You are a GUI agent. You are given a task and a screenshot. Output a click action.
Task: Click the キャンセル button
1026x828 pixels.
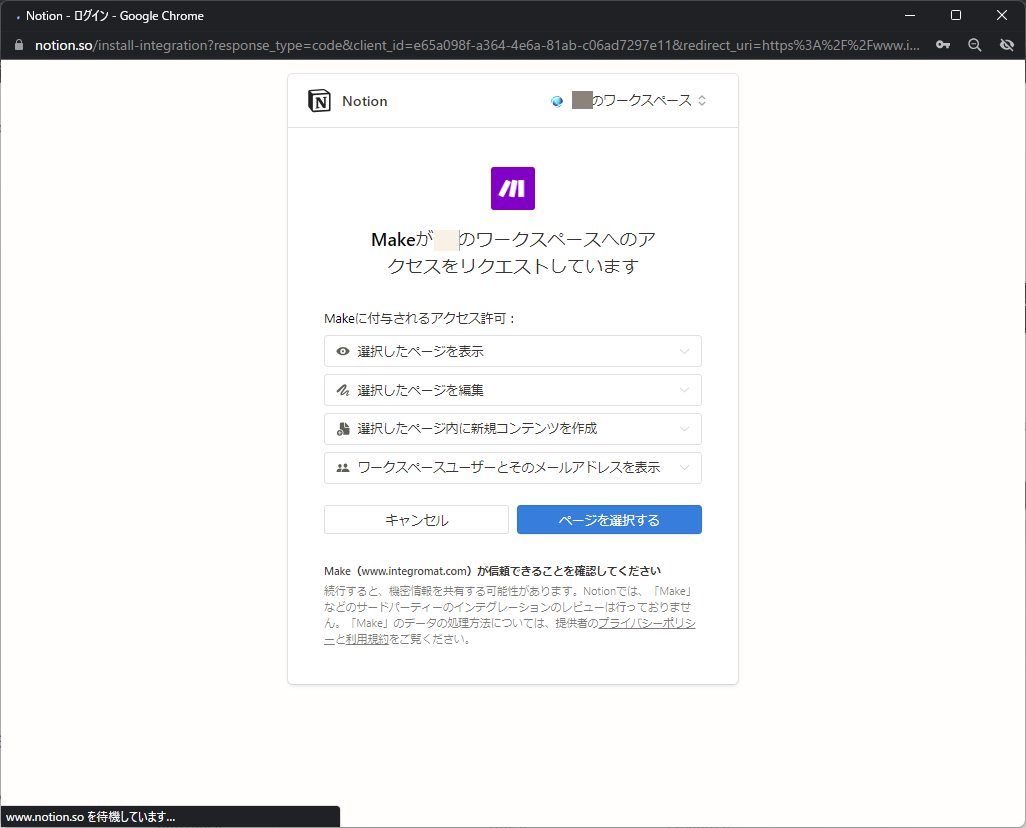tap(416, 520)
